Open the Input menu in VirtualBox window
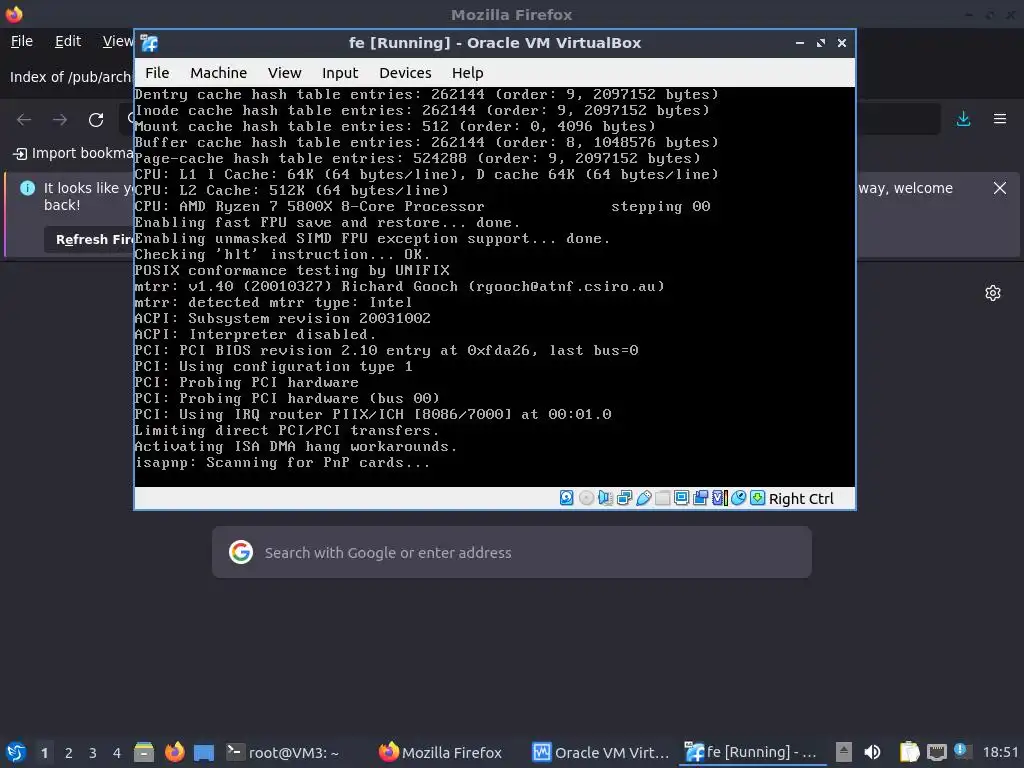The image size is (1024, 768). tap(340, 73)
